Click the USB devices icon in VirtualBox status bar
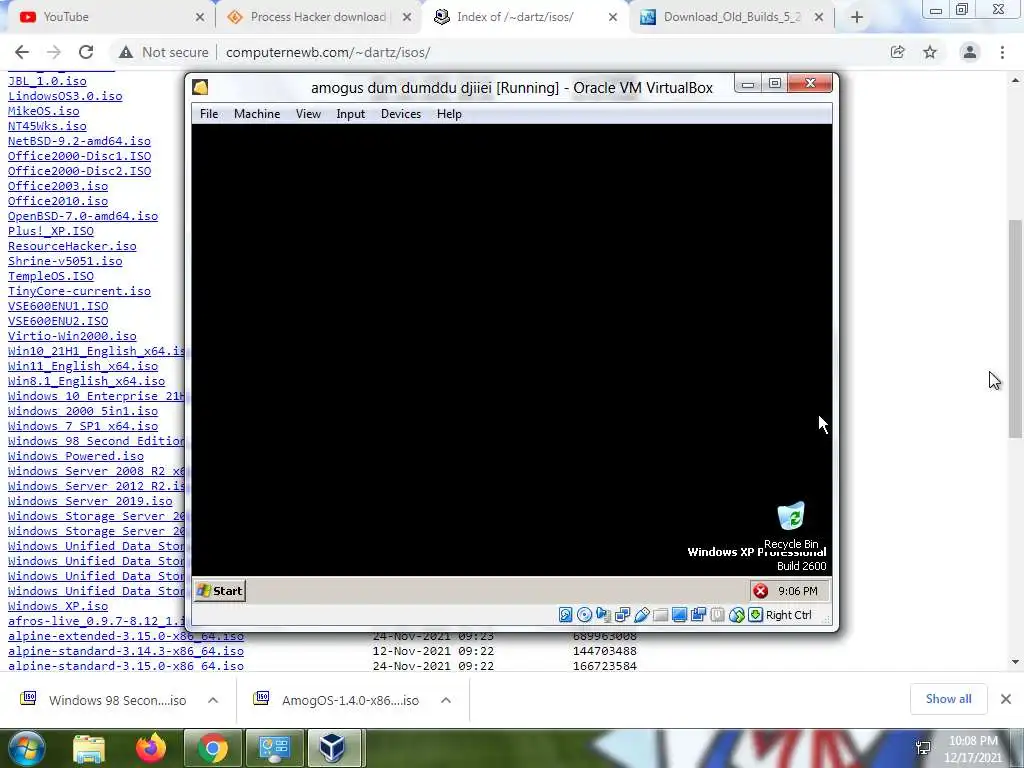 pos(641,615)
